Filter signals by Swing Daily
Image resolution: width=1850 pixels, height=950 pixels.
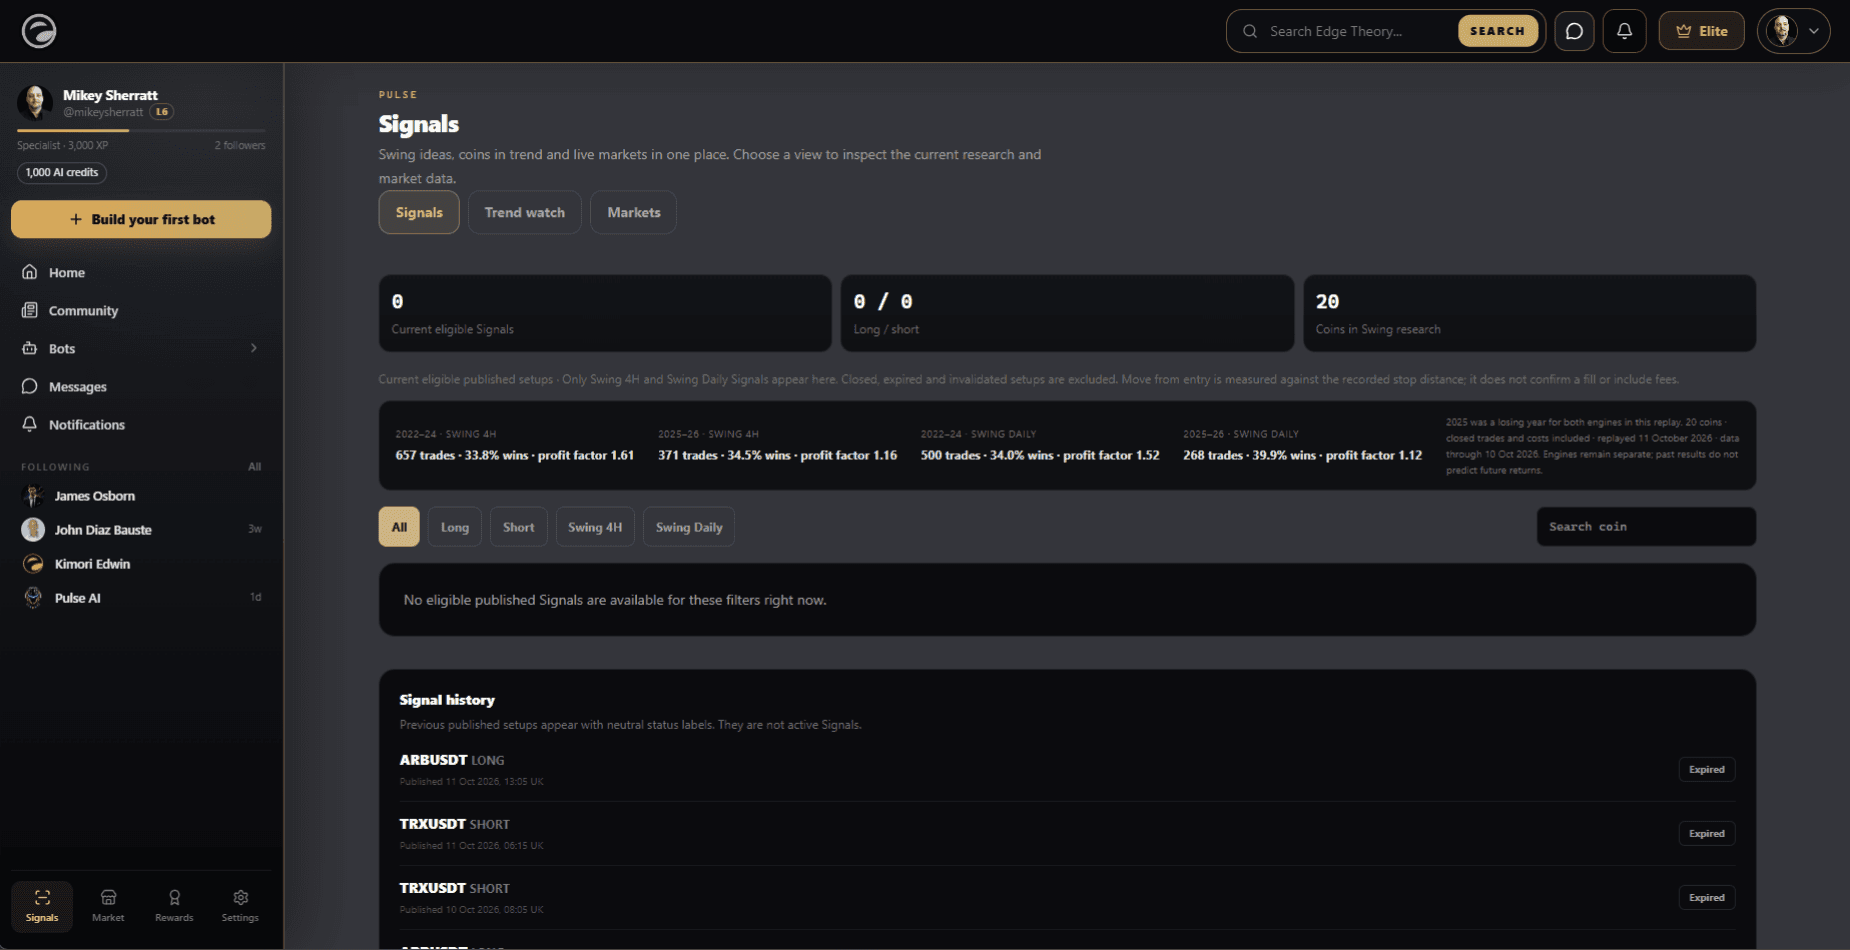[689, 527]
